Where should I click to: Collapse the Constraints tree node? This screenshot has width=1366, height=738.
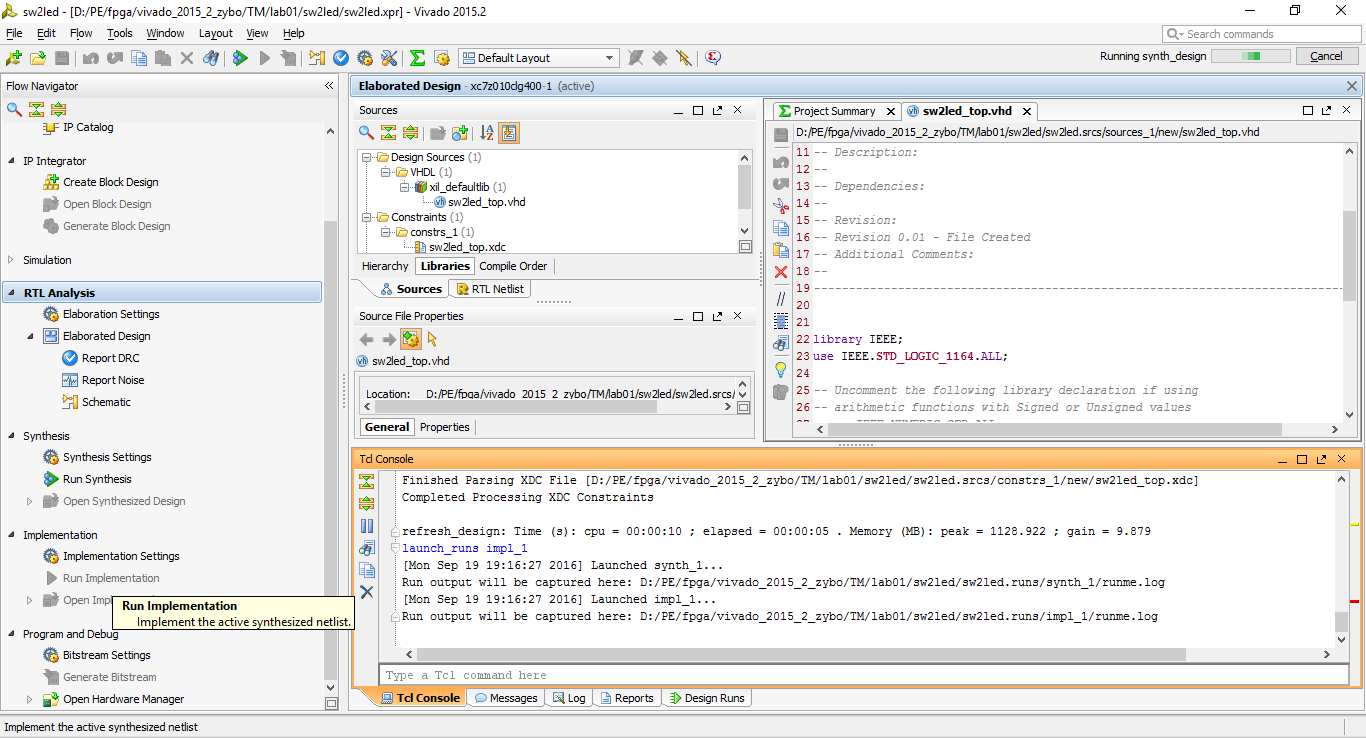click(x=367, y=217)
